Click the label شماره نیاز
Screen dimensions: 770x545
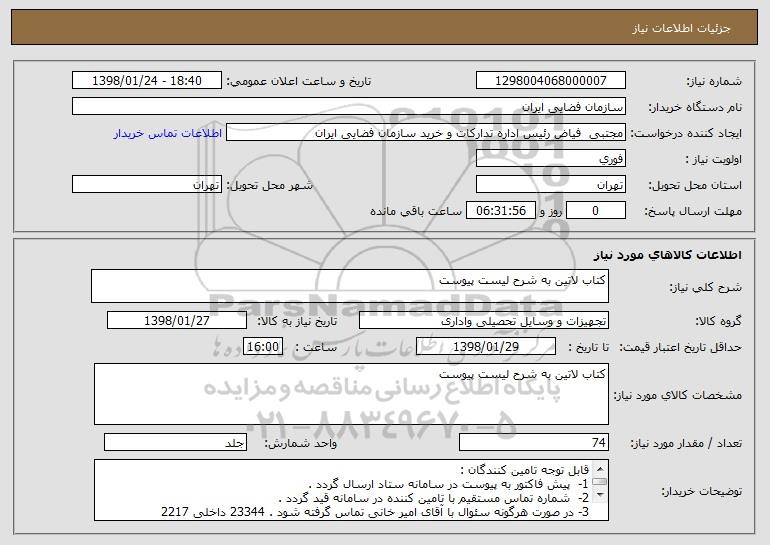click(x=714, y=82)
